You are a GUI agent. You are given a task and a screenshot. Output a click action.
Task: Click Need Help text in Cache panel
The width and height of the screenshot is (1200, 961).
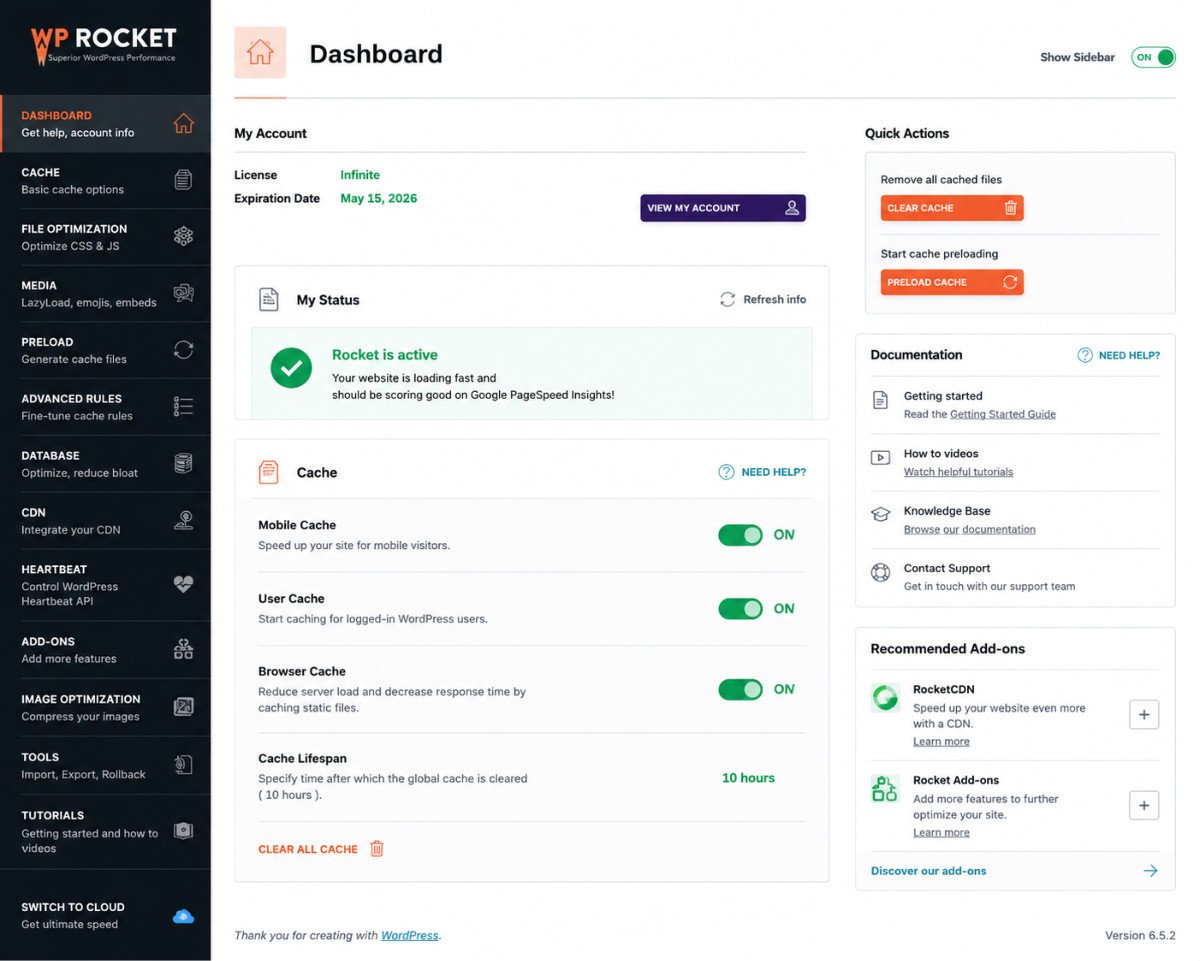[x=773, y=472]
